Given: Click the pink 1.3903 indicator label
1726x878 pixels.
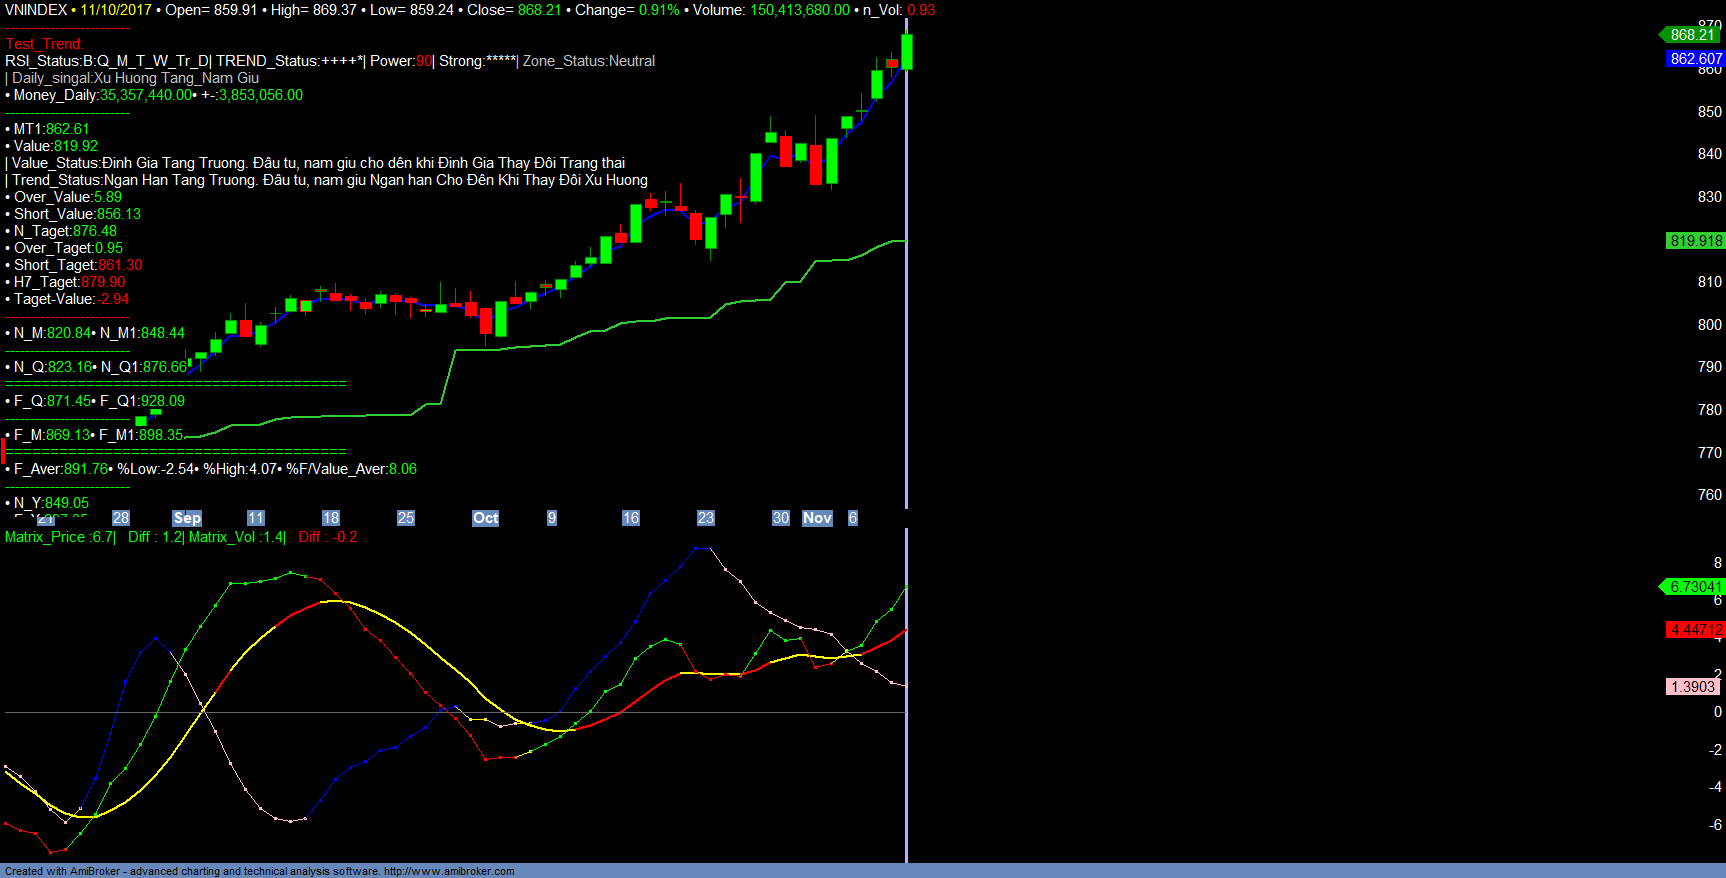Looking at the screenshot, I should coord(1692,687).
